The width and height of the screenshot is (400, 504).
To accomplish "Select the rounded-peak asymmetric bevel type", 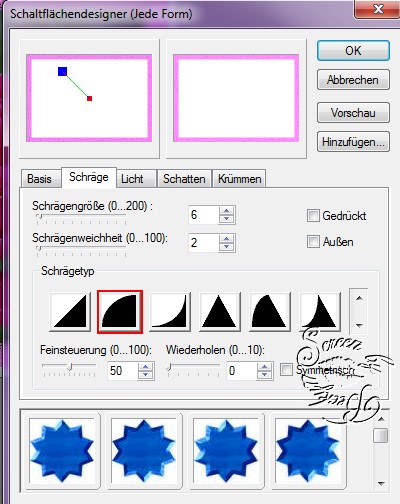I will pos(270,311).
